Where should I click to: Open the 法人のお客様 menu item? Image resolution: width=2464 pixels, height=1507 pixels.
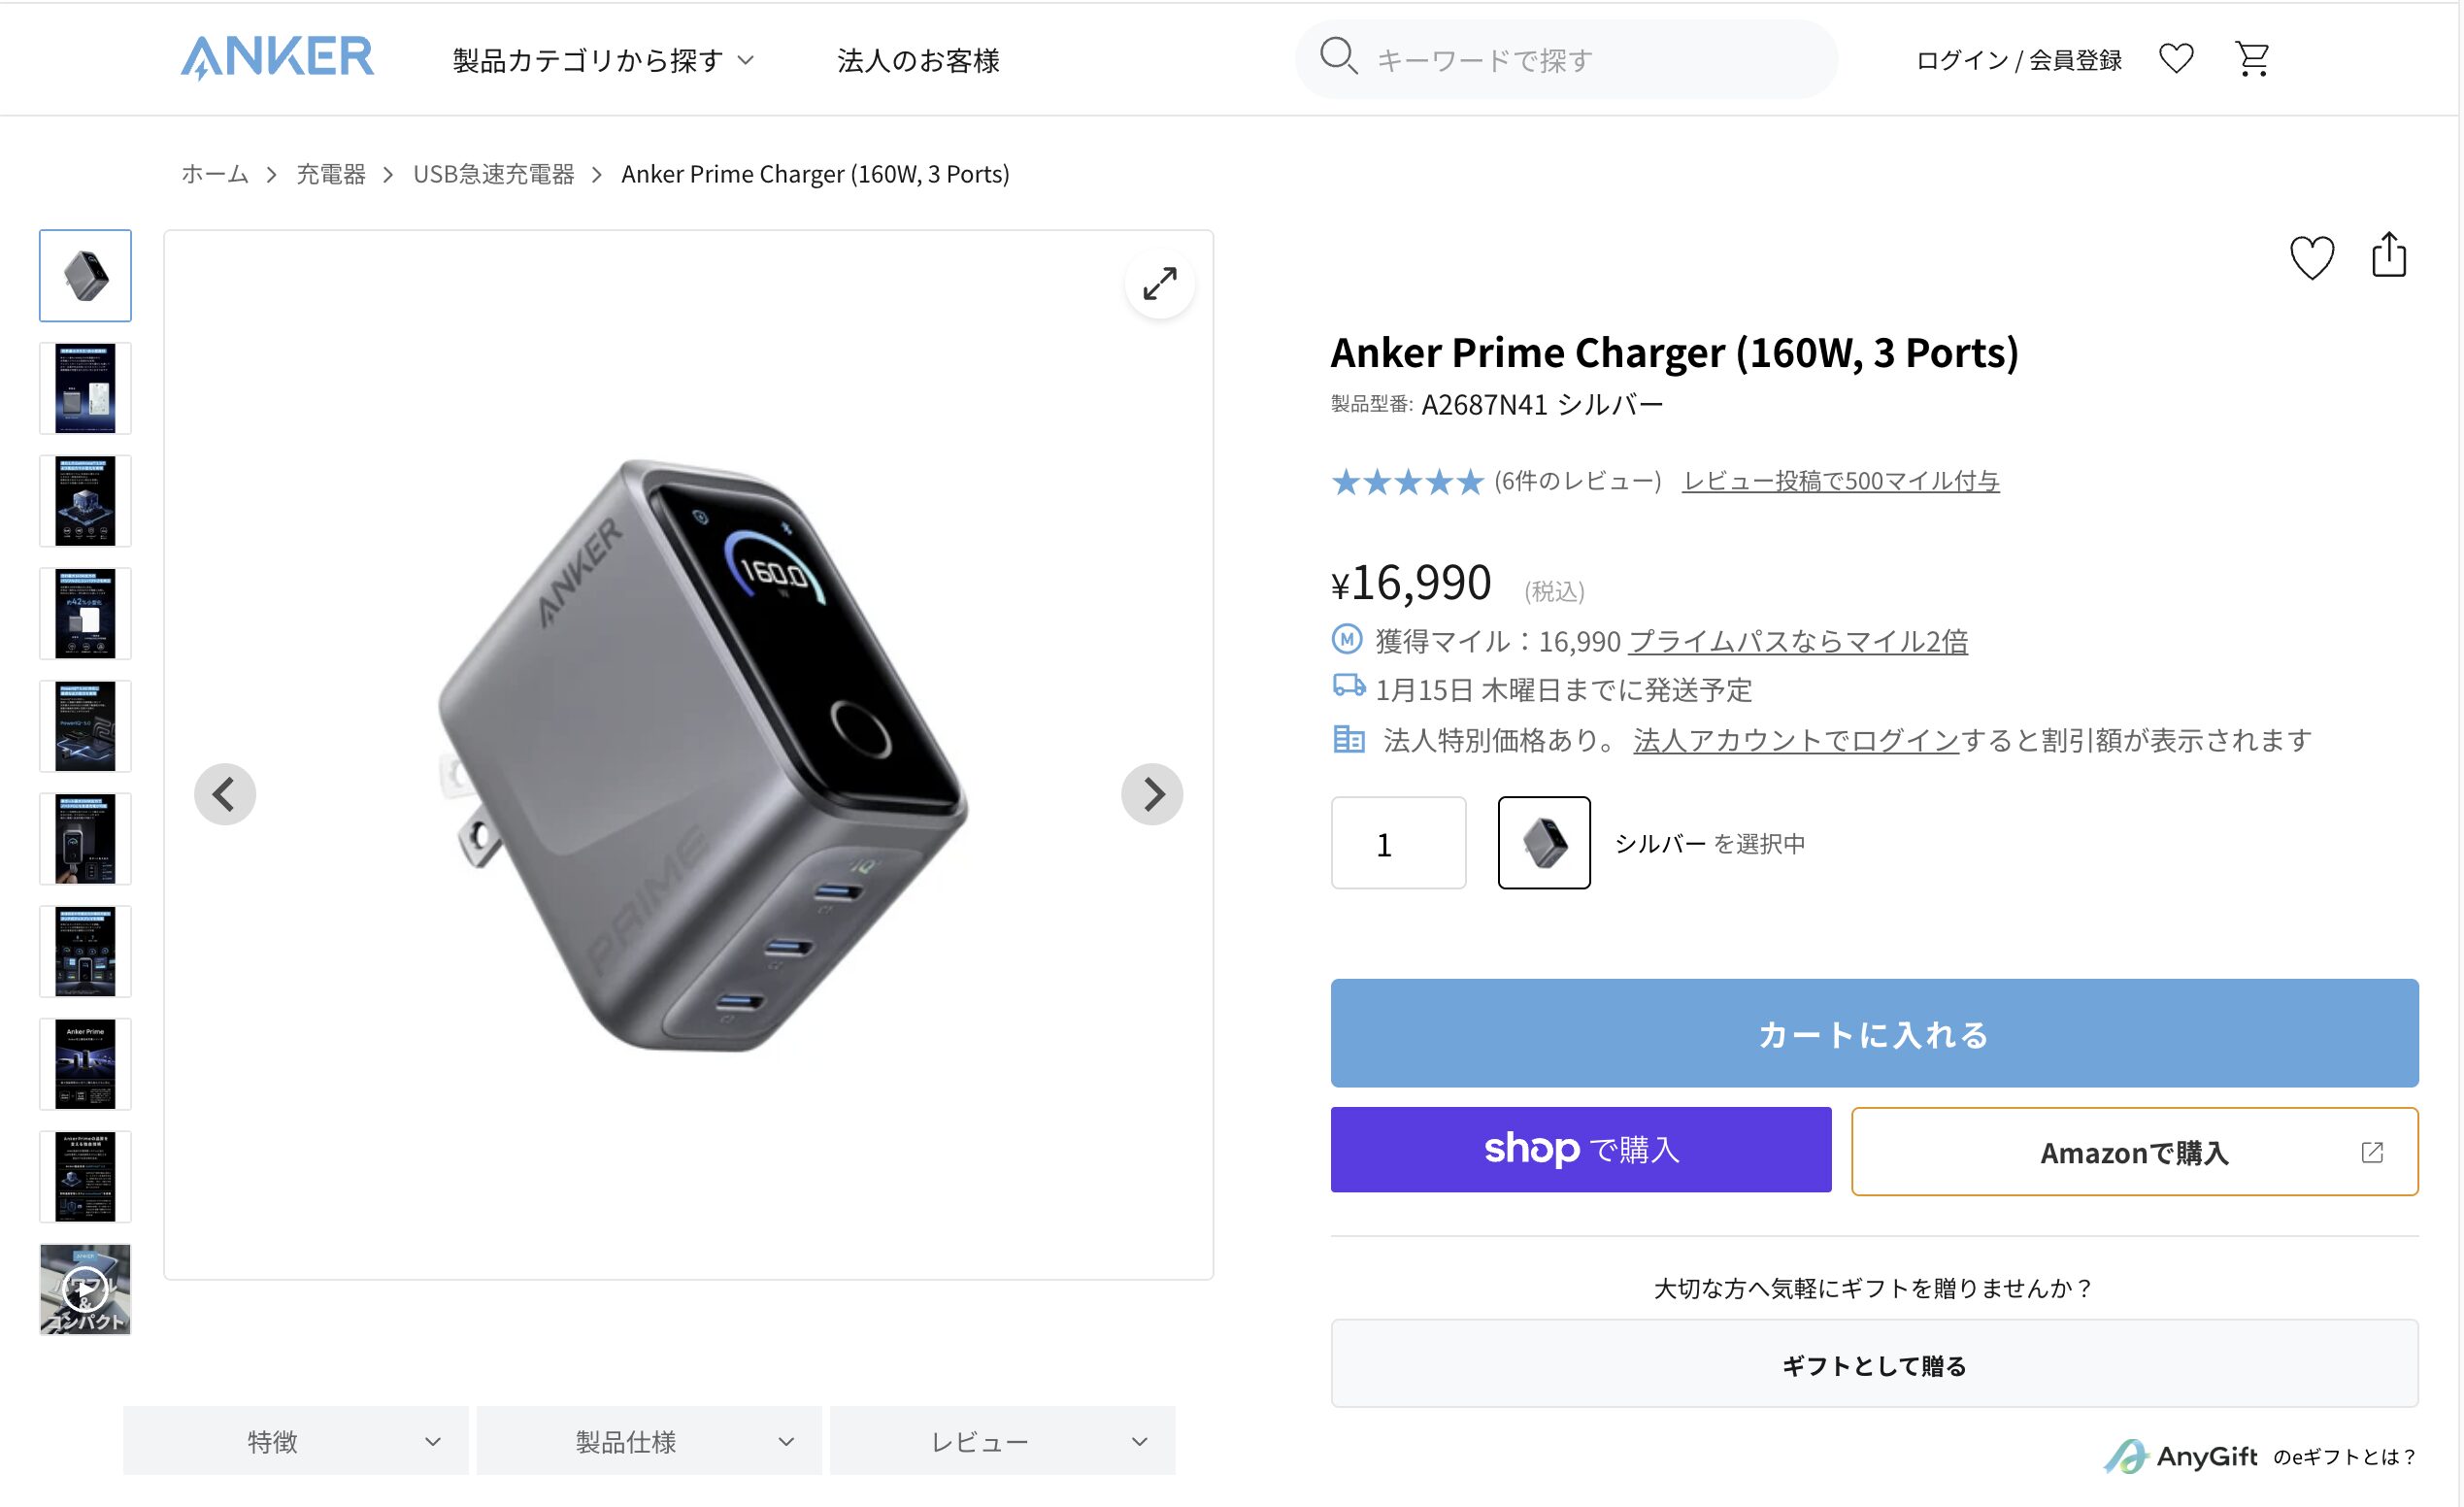point(918,61)
